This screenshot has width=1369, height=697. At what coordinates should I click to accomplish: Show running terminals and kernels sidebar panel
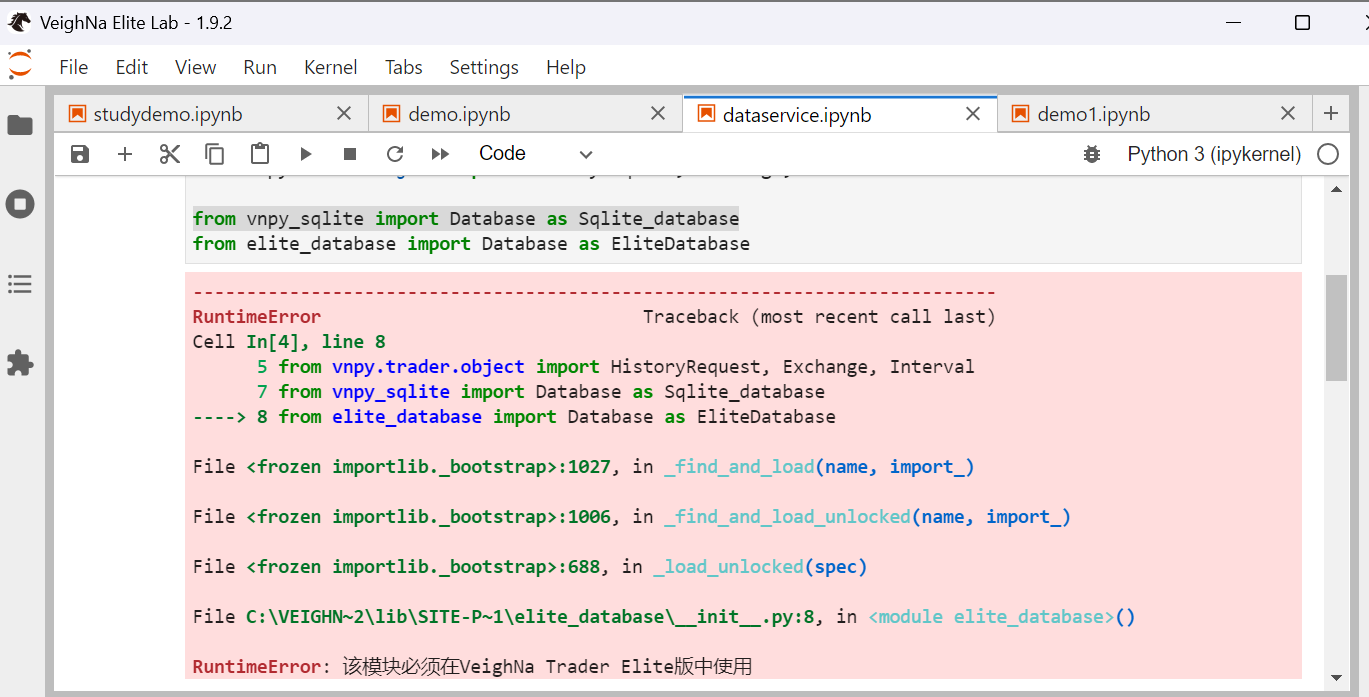pyautogui.click(x=20, y=205)
